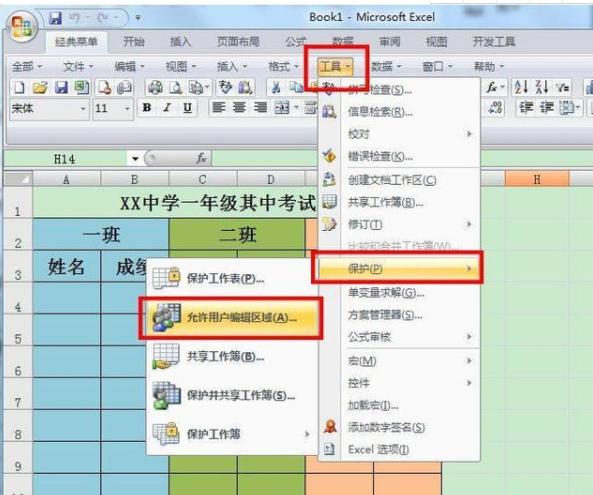Choose 保护并共享工作簿(S)...
This screenshot has width=593, height=495.
pyautogui.click(x=231, y=396)
